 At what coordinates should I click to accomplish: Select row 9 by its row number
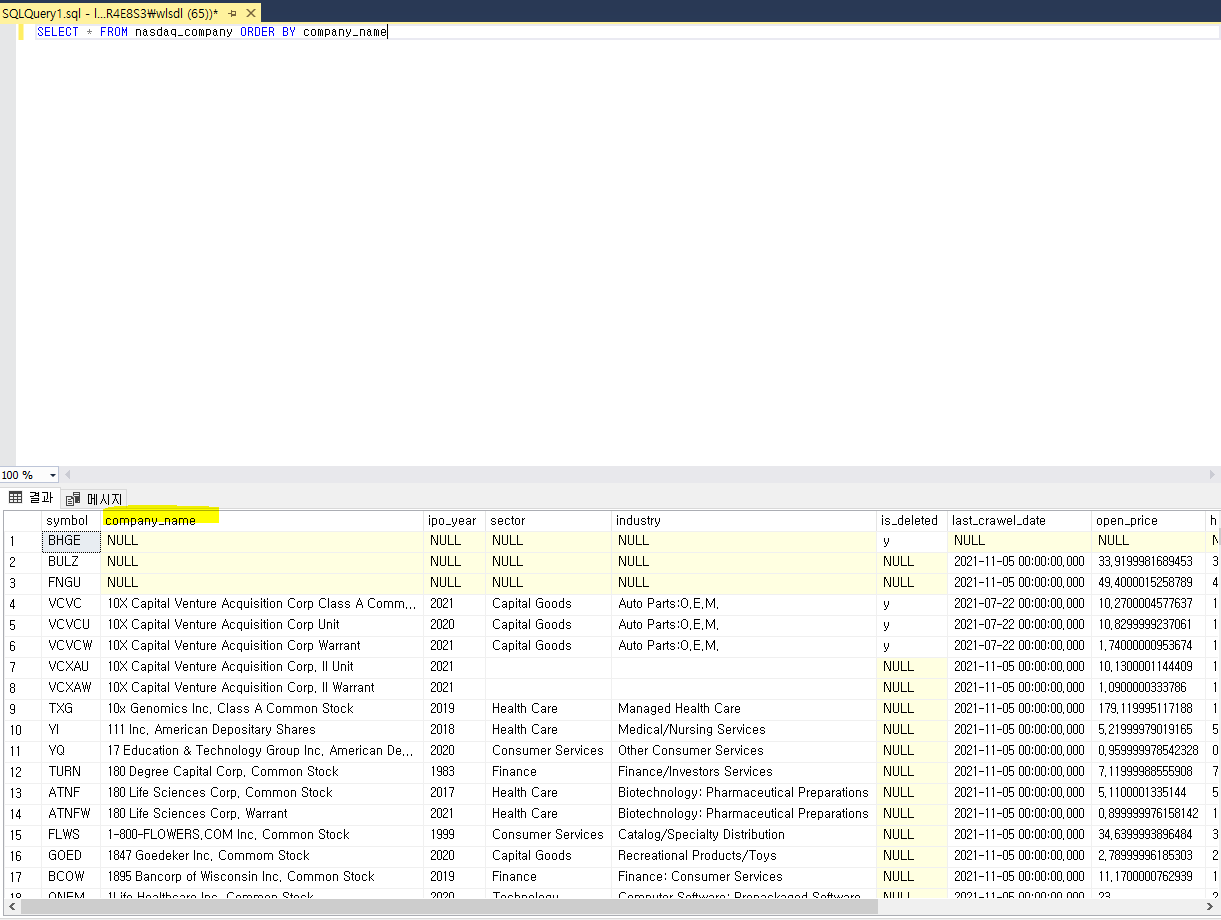(22, 709)
